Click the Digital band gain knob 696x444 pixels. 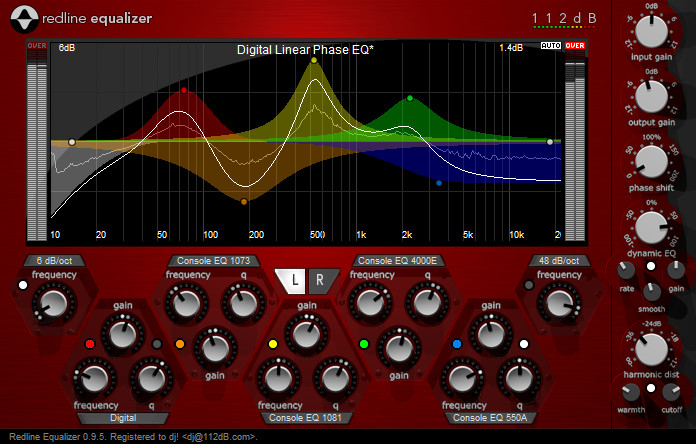tap(123, 335)
